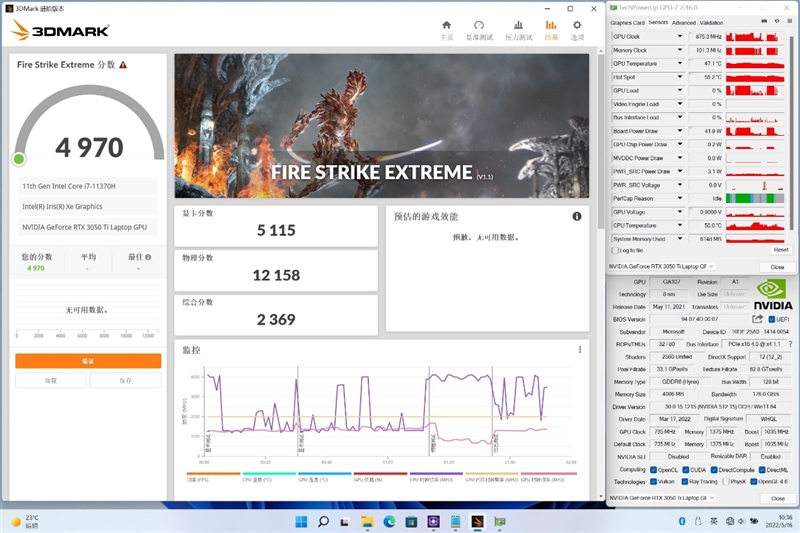Click the GPU-Z refresh icon

(x=777, y=21)
